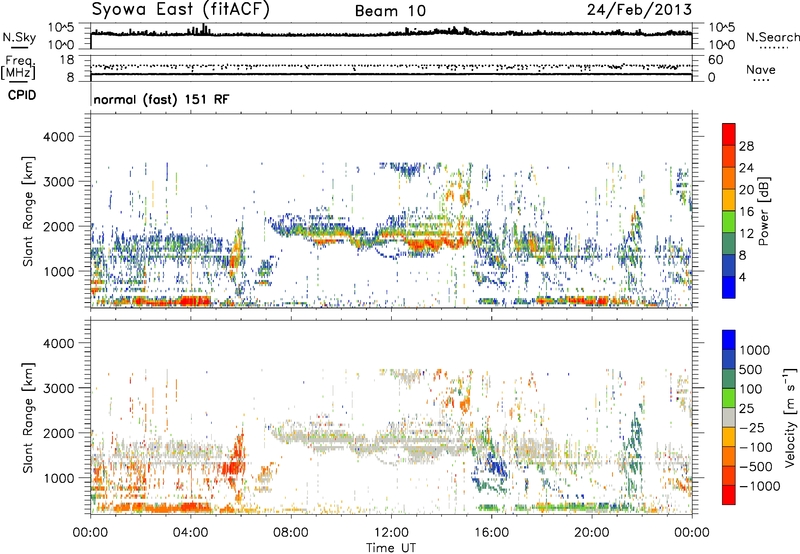Select the '12' value on Power color bar
The width and height of the screenshot is (800, 554).
[x=746, y=234]
